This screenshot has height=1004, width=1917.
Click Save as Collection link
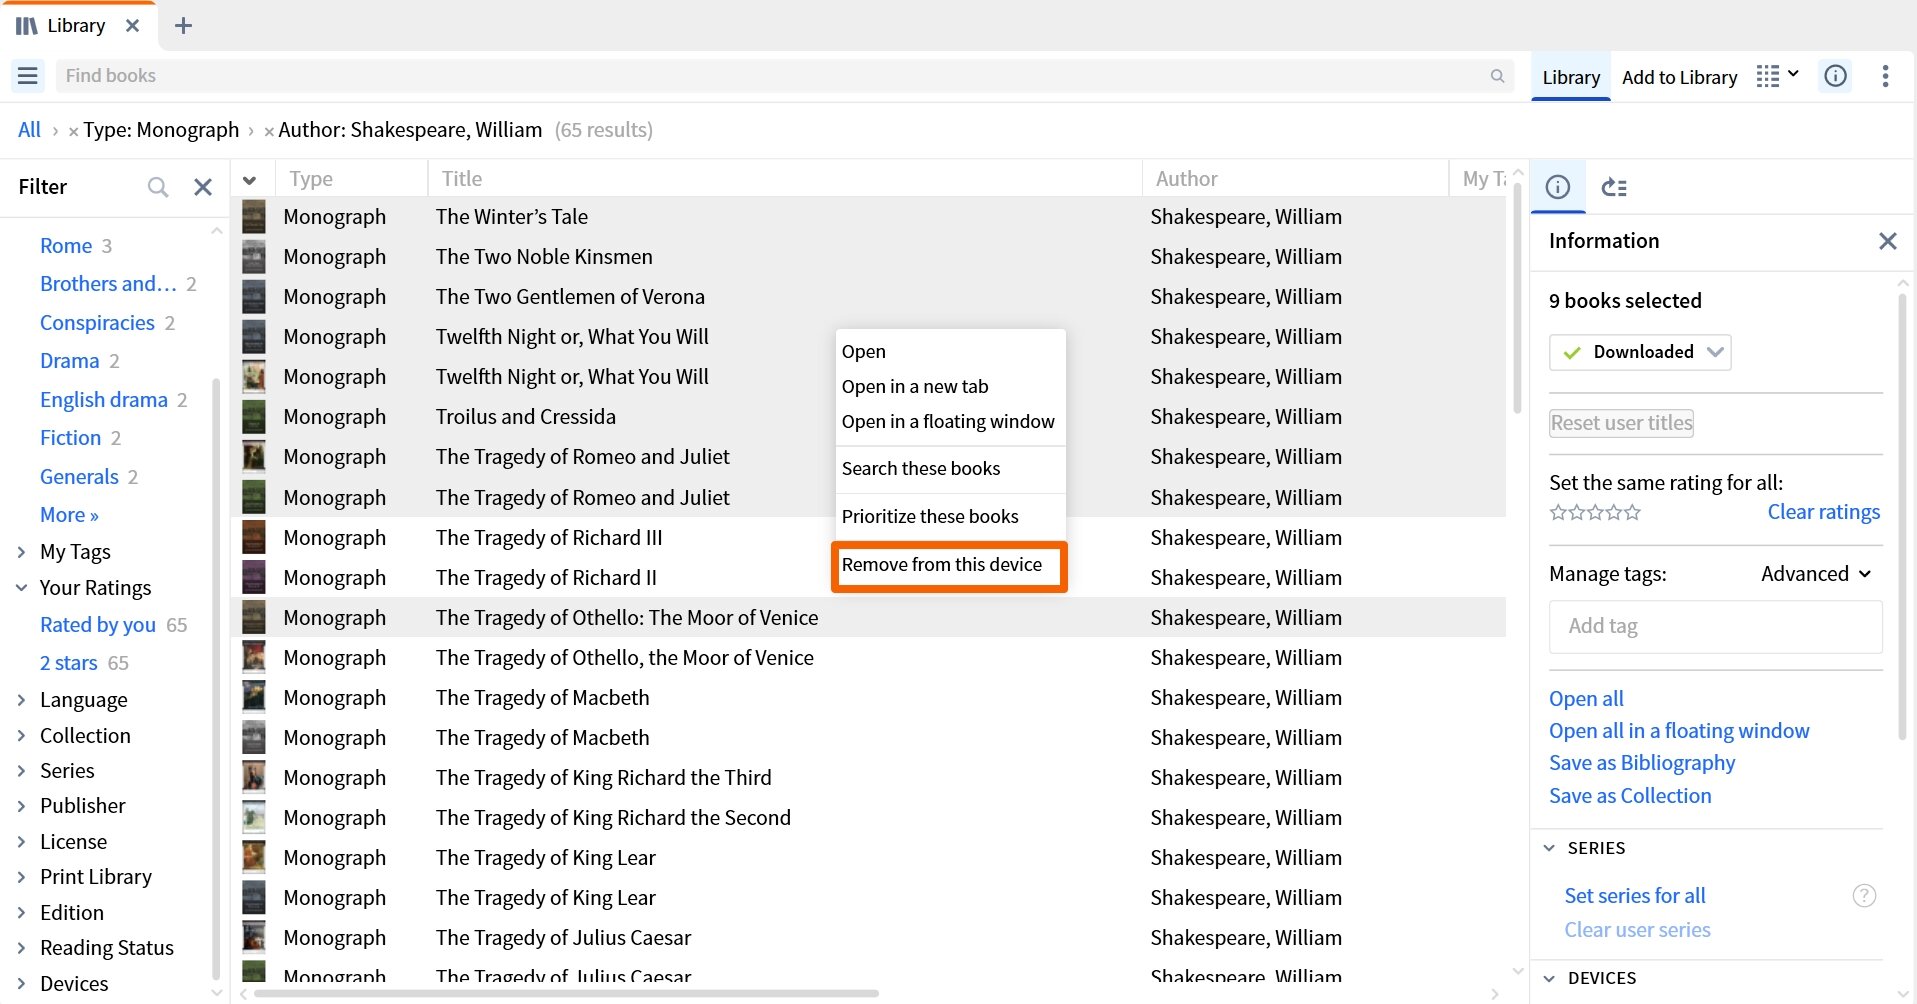point(1630,796)
